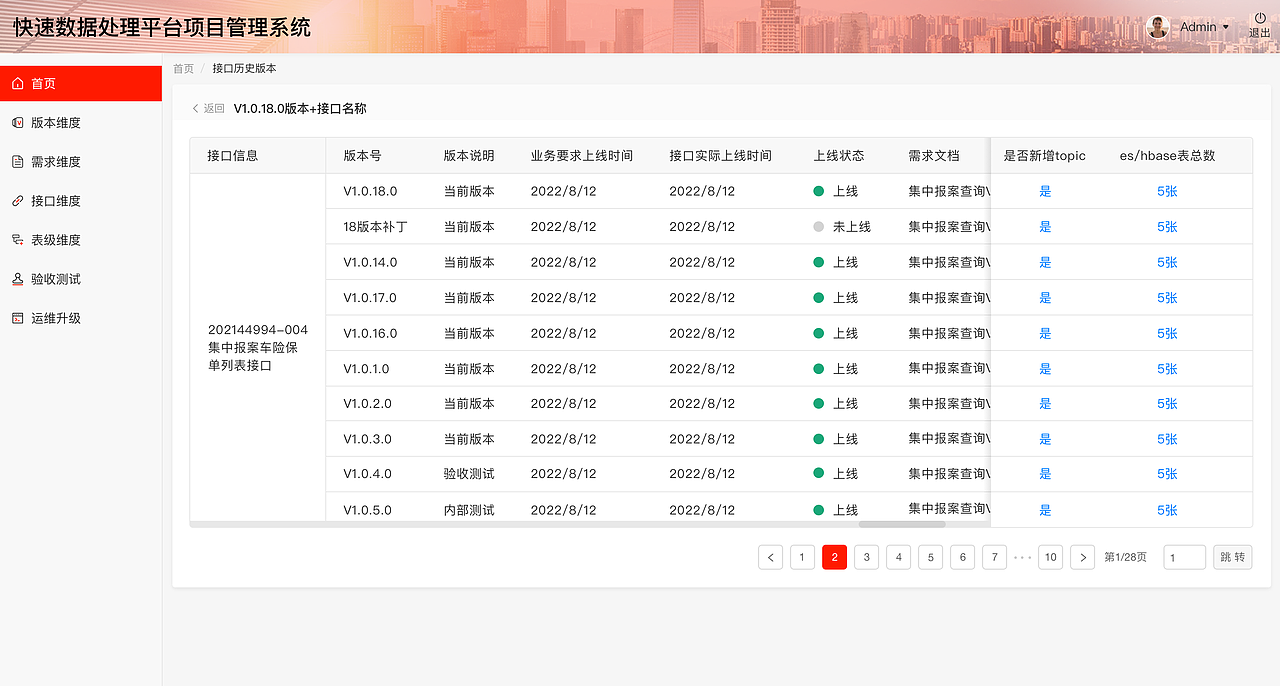Click 是 link in 18版本补丁 row

1045,227
